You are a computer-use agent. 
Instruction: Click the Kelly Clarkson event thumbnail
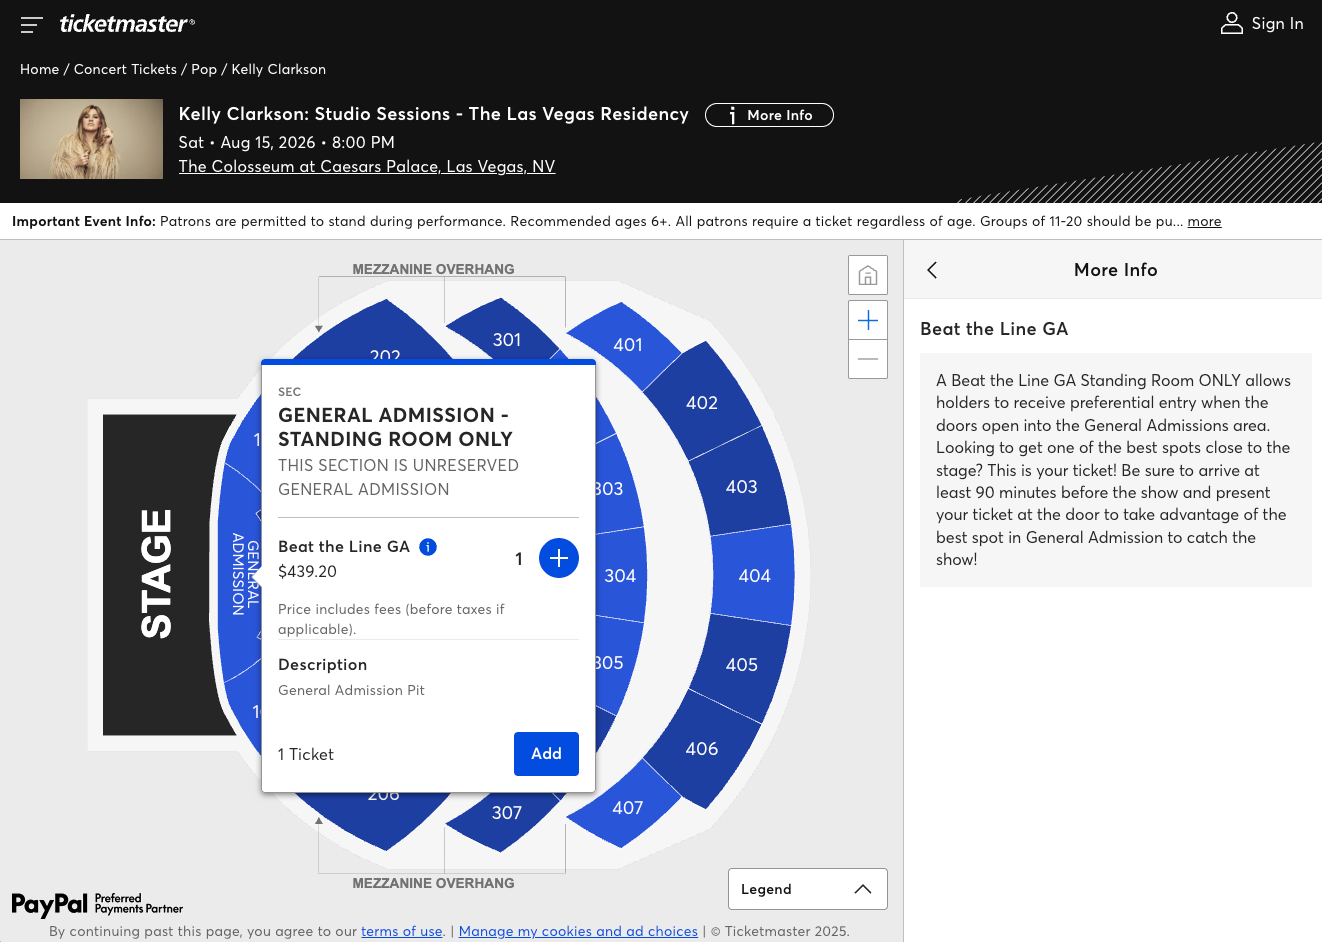(91, 139)
